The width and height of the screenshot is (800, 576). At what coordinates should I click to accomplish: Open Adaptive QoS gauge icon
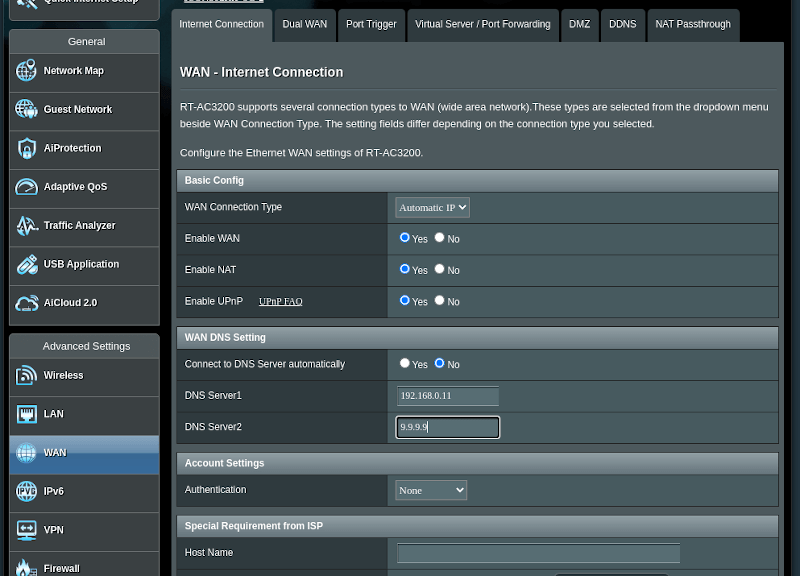[27, 187]
